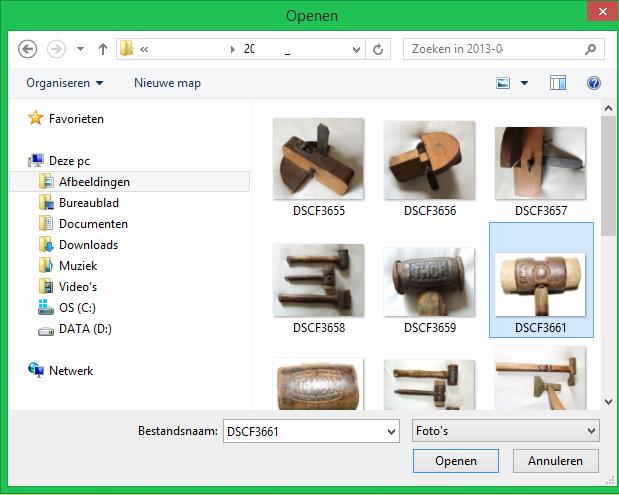Screen dimensions: 619x495
Task: Refresh the folder view
Action: pyautogui.click(x=378, y=49)
